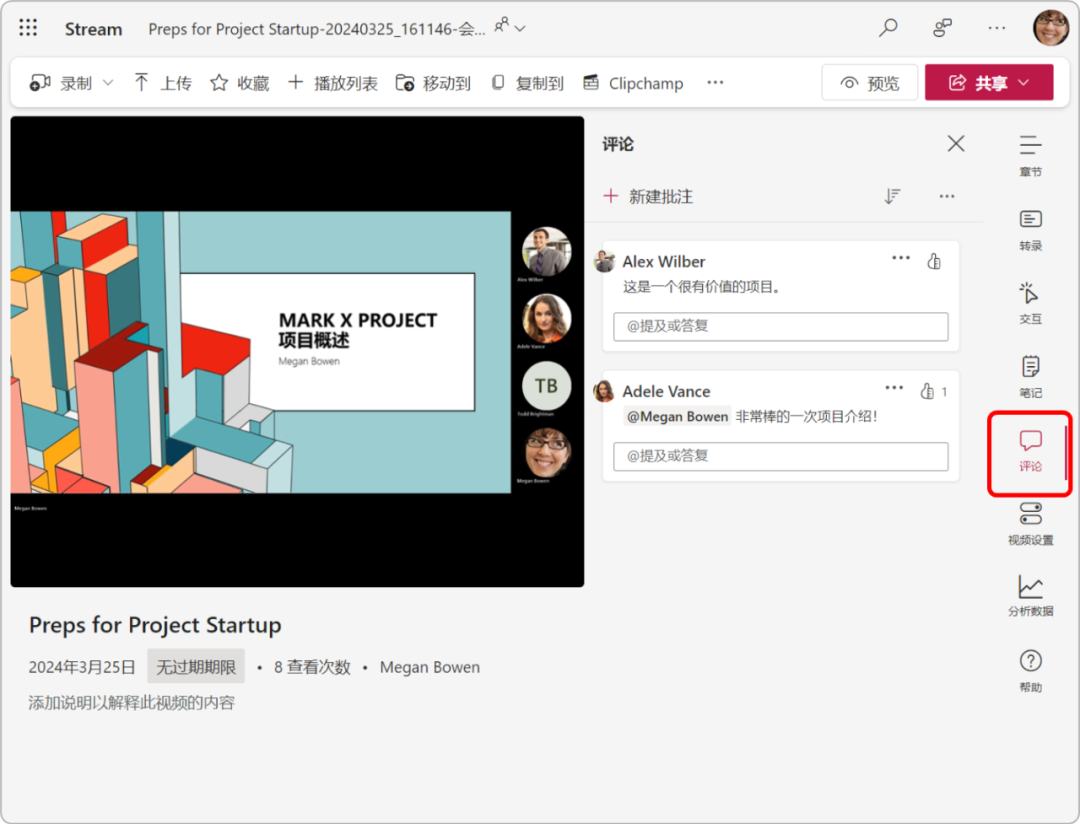Expand the Share (共享) button dropdown
Viewport: 1080px width, 824px height.
tap(1023, 83)
